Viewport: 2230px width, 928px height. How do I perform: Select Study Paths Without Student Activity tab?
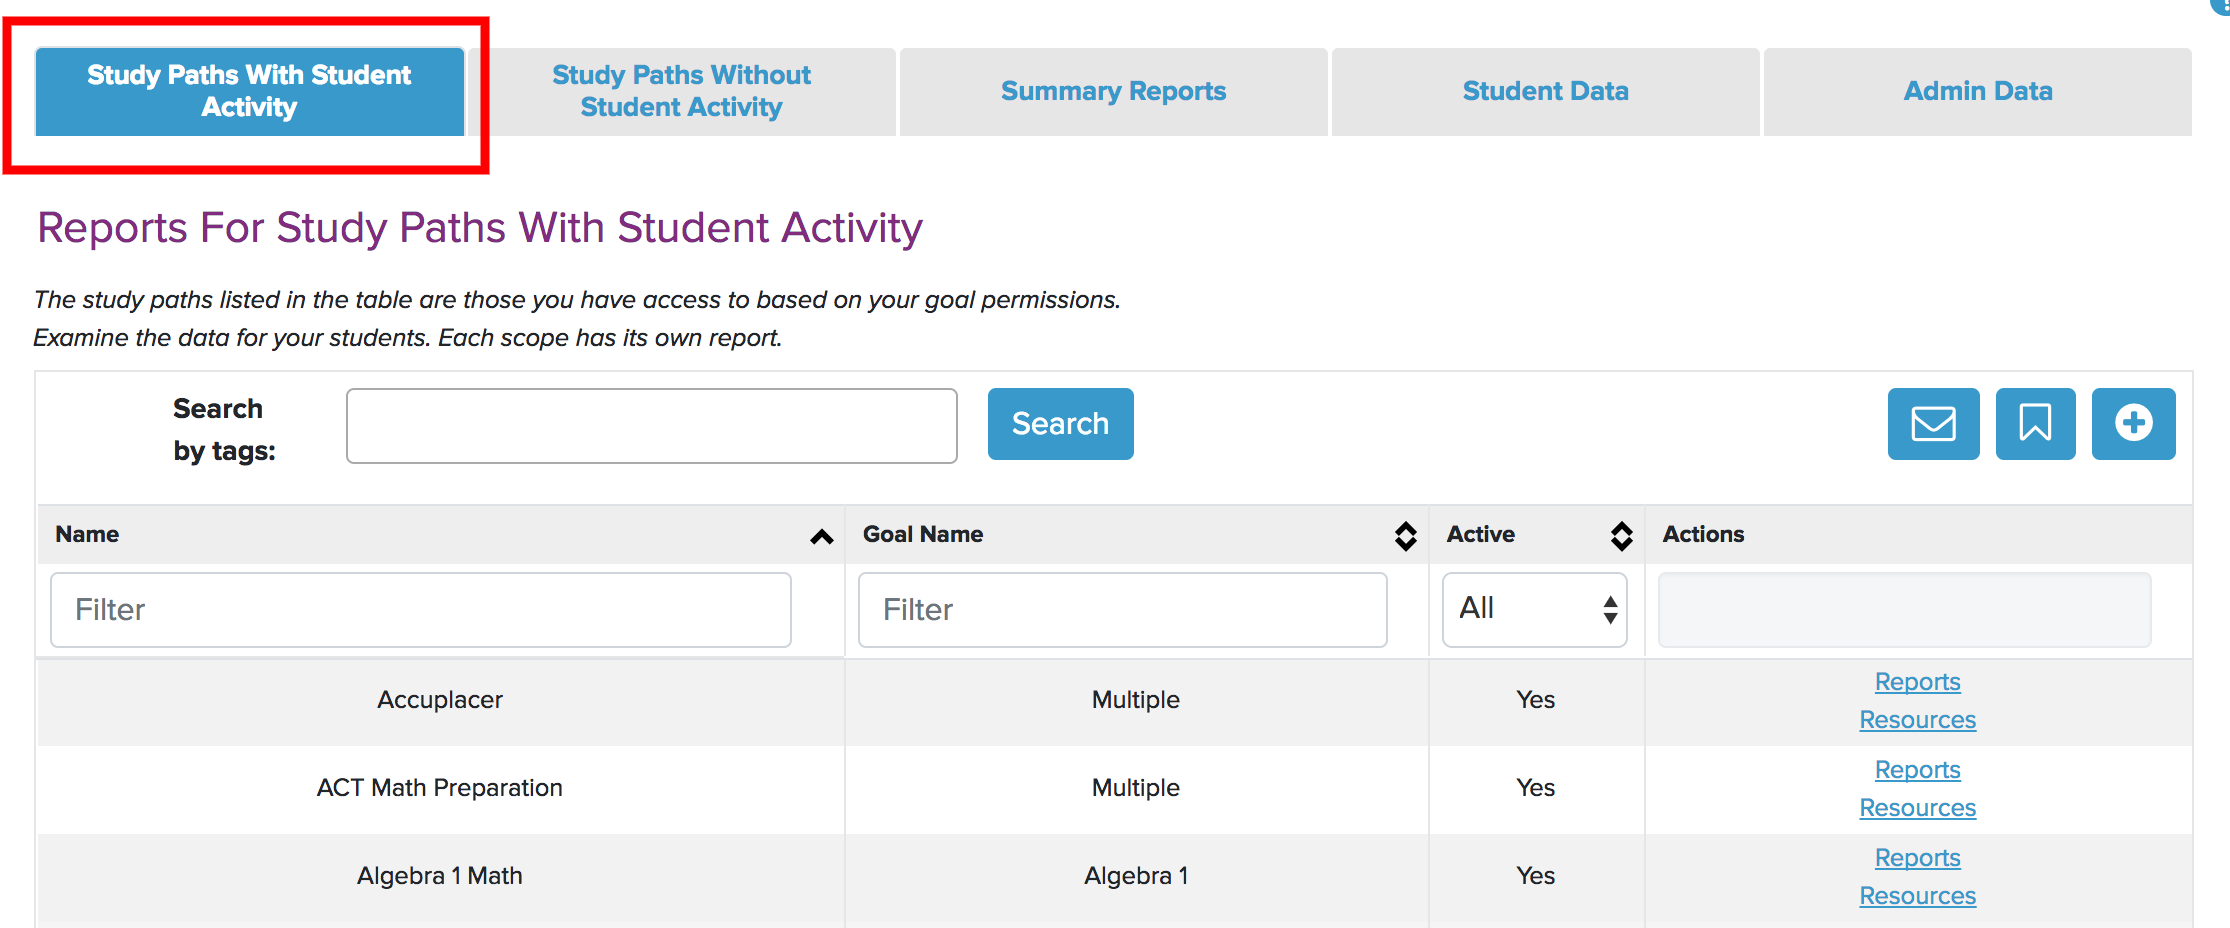pos(680,91)
